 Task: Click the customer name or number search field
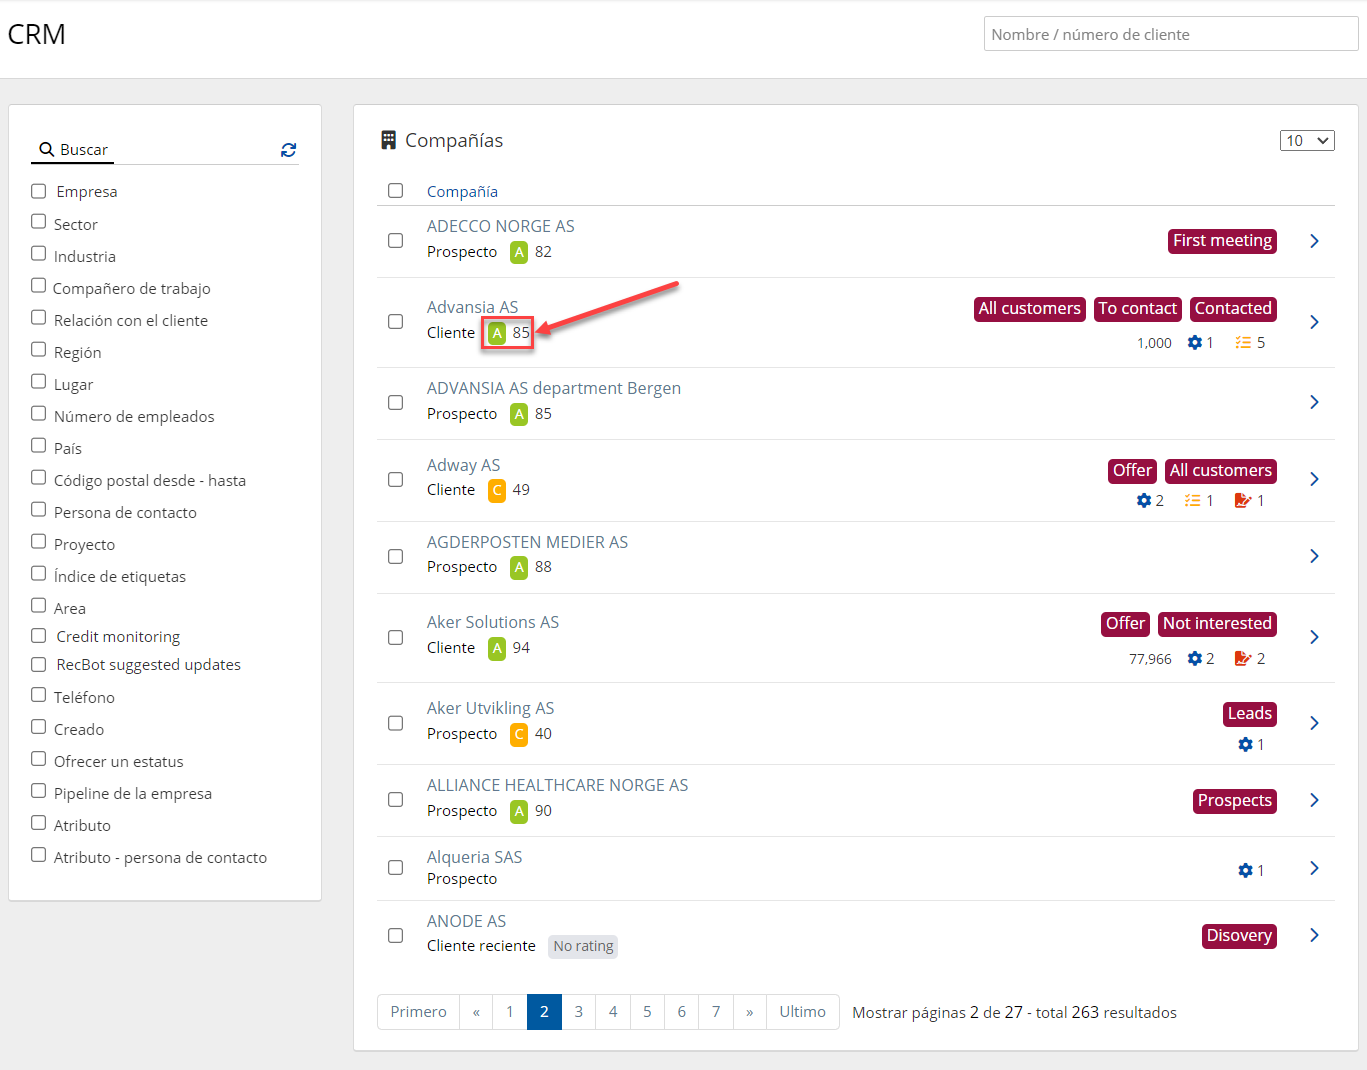(x=1170, y=34)
